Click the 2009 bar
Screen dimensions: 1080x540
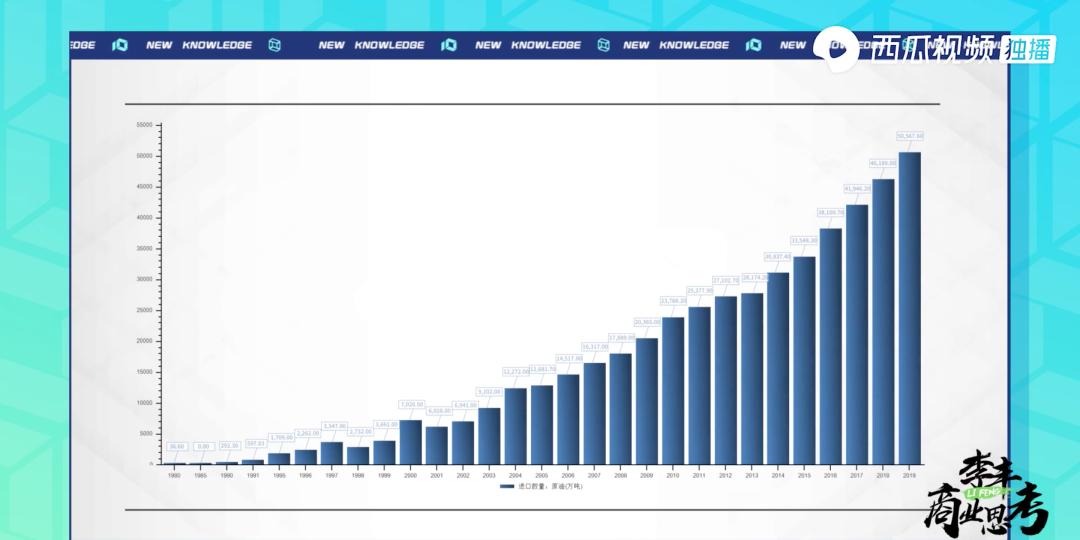coord(647,402)
